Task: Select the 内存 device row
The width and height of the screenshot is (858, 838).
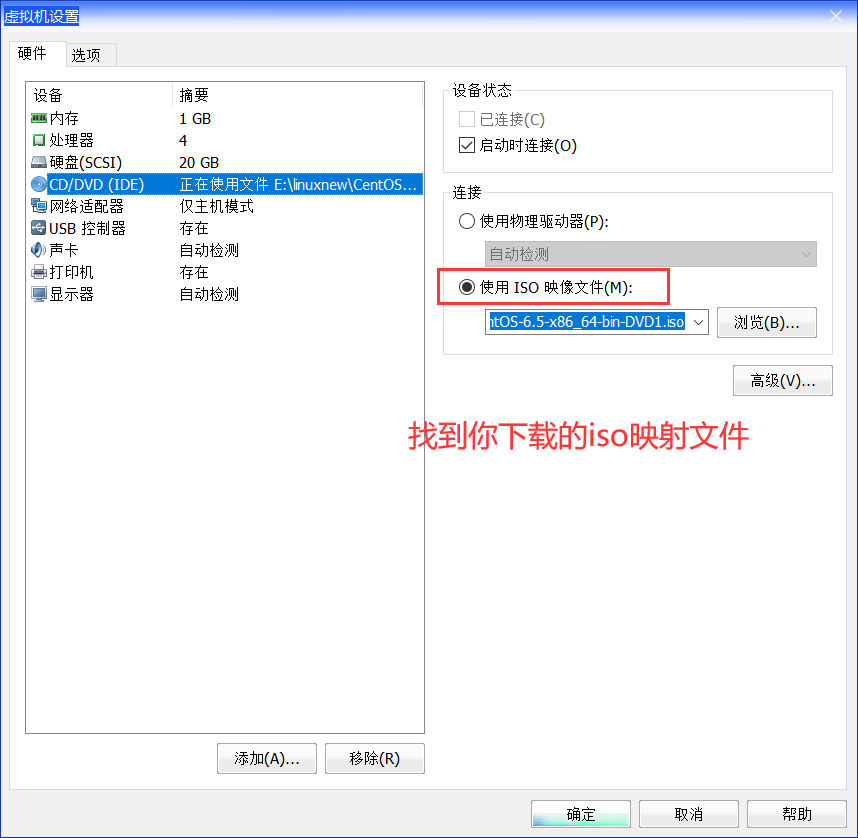Action: pyautogui.click(x=227, y=119)
